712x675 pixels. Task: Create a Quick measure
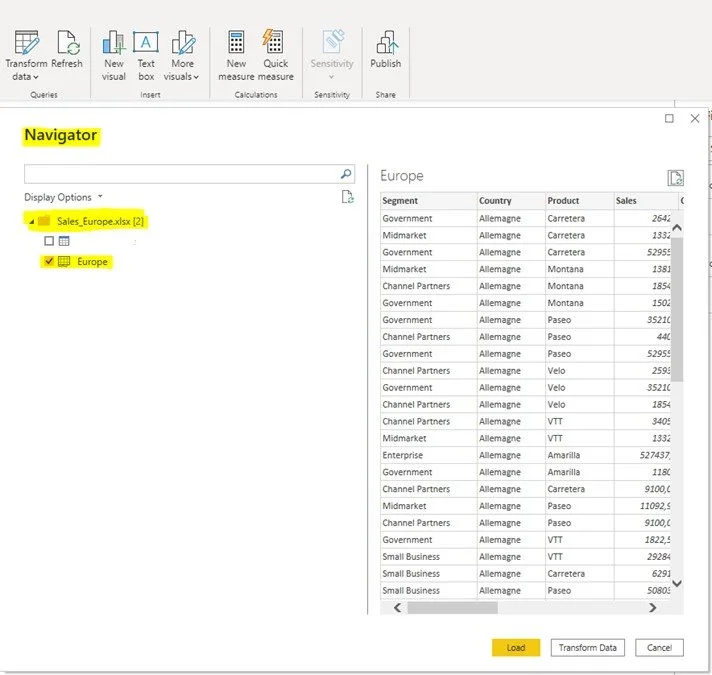tap(275, 55)
